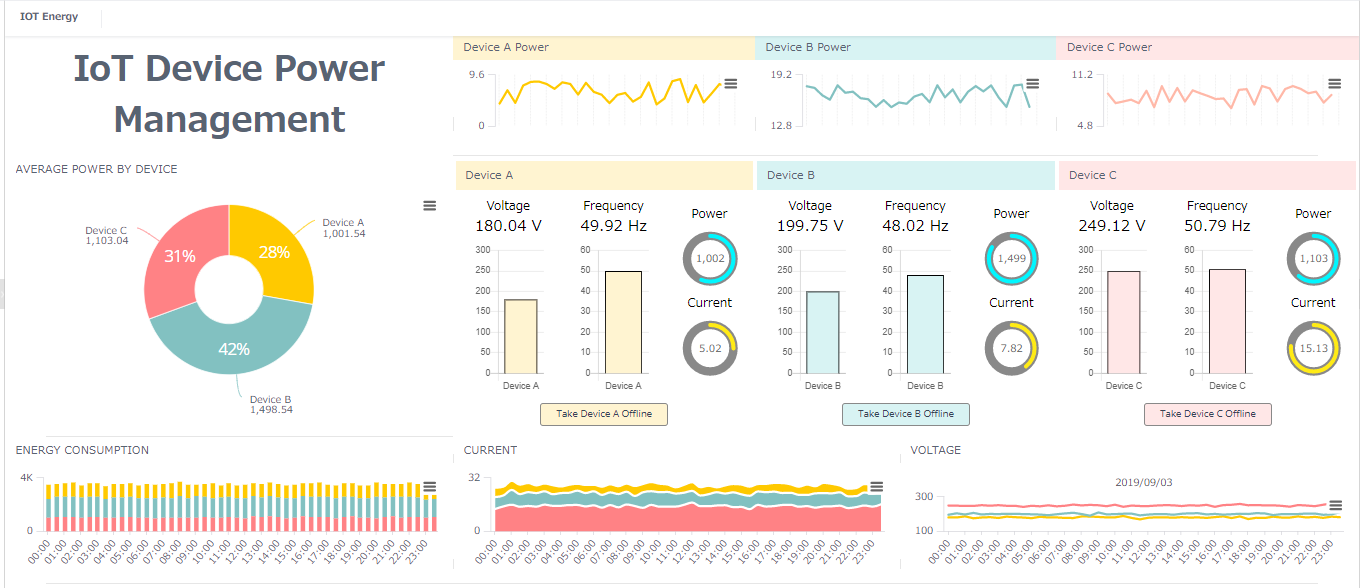Click the Device C Frequency bar
The width and height of the screenshot is (1360, 588).
coord(1227,321)
